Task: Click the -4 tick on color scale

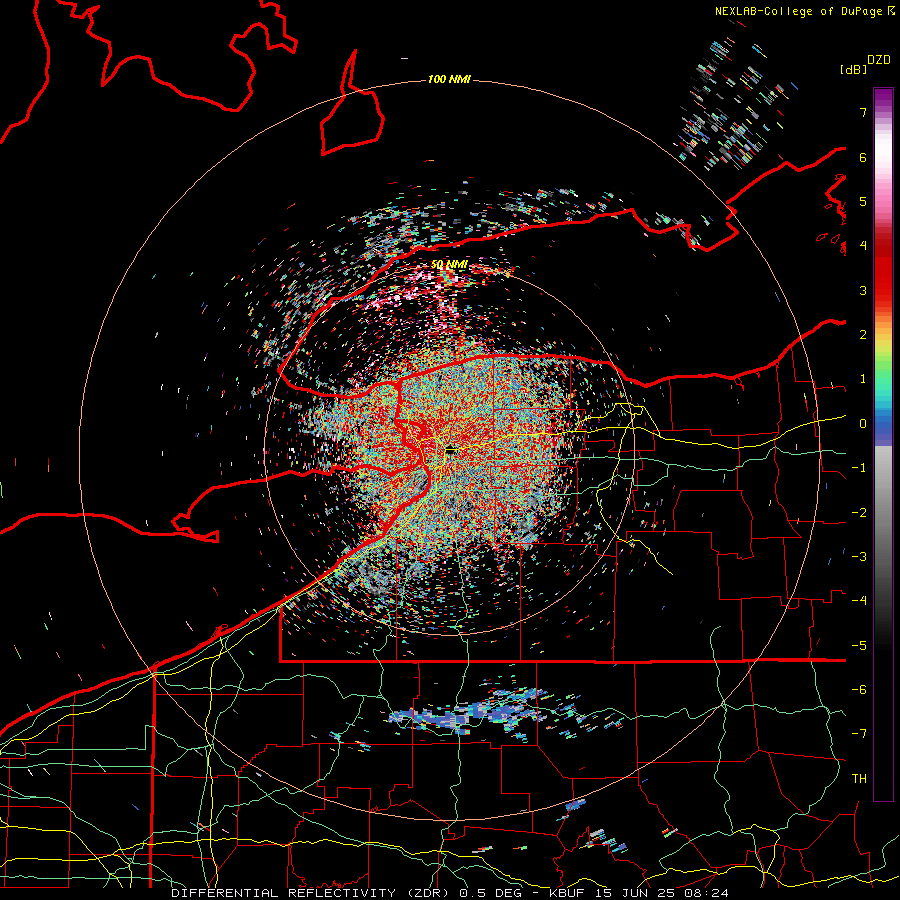Action: point(859,600)
